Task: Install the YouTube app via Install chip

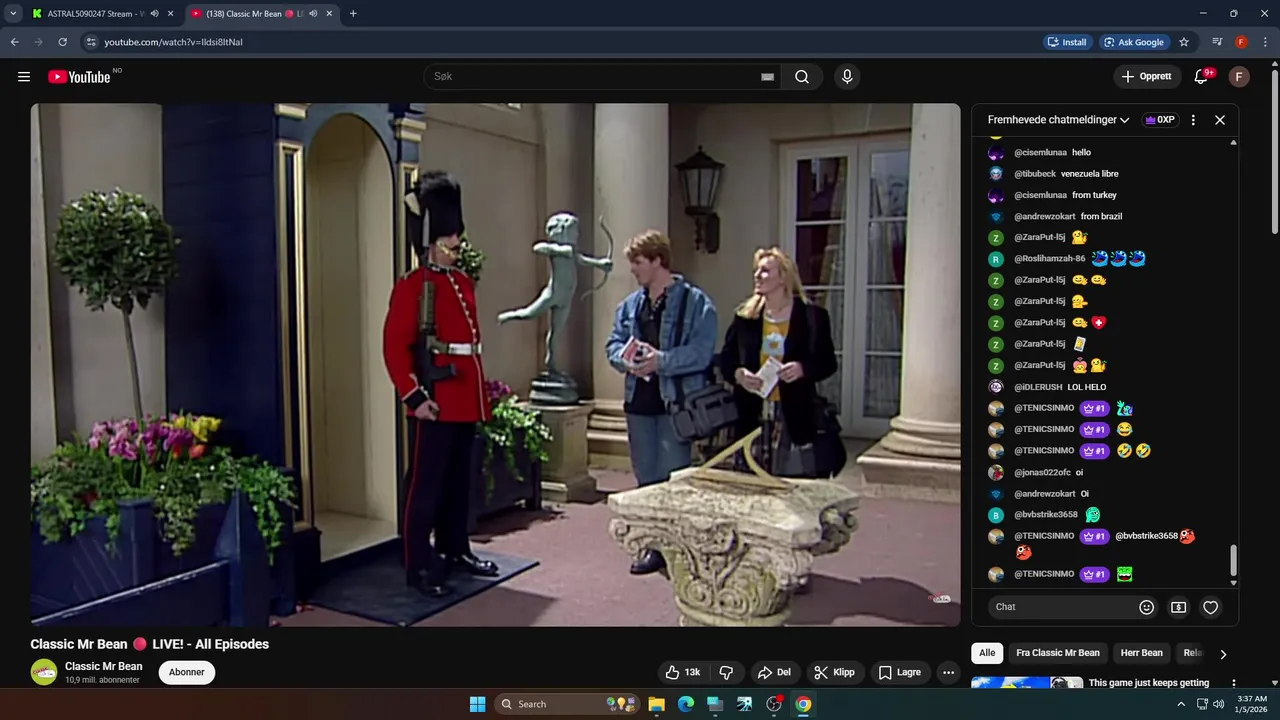Action: coord(1067,42)
